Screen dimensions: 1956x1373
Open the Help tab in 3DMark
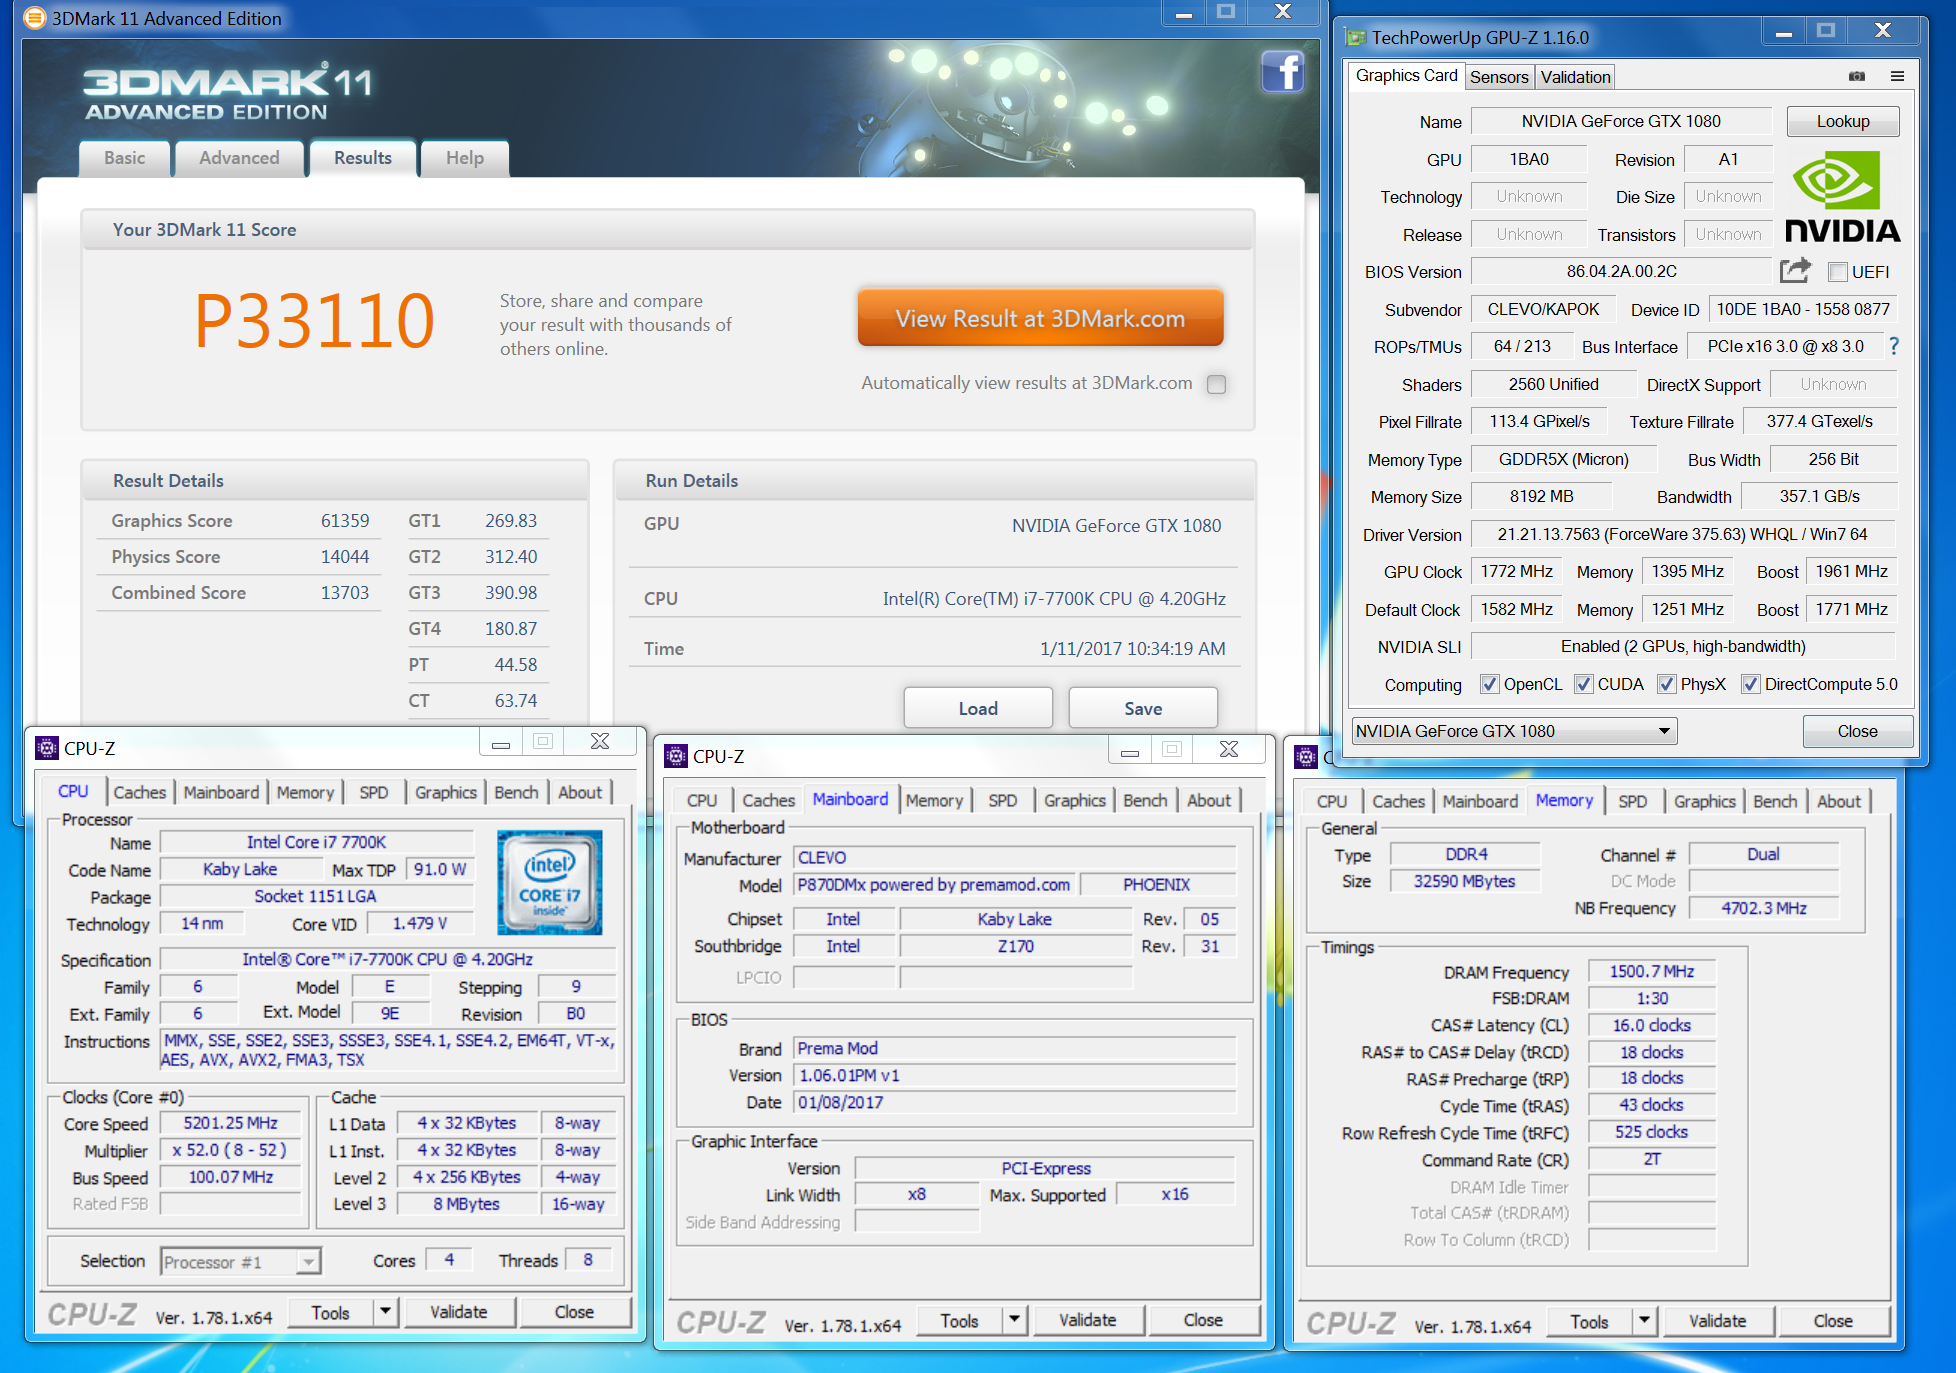pos(465,158)
